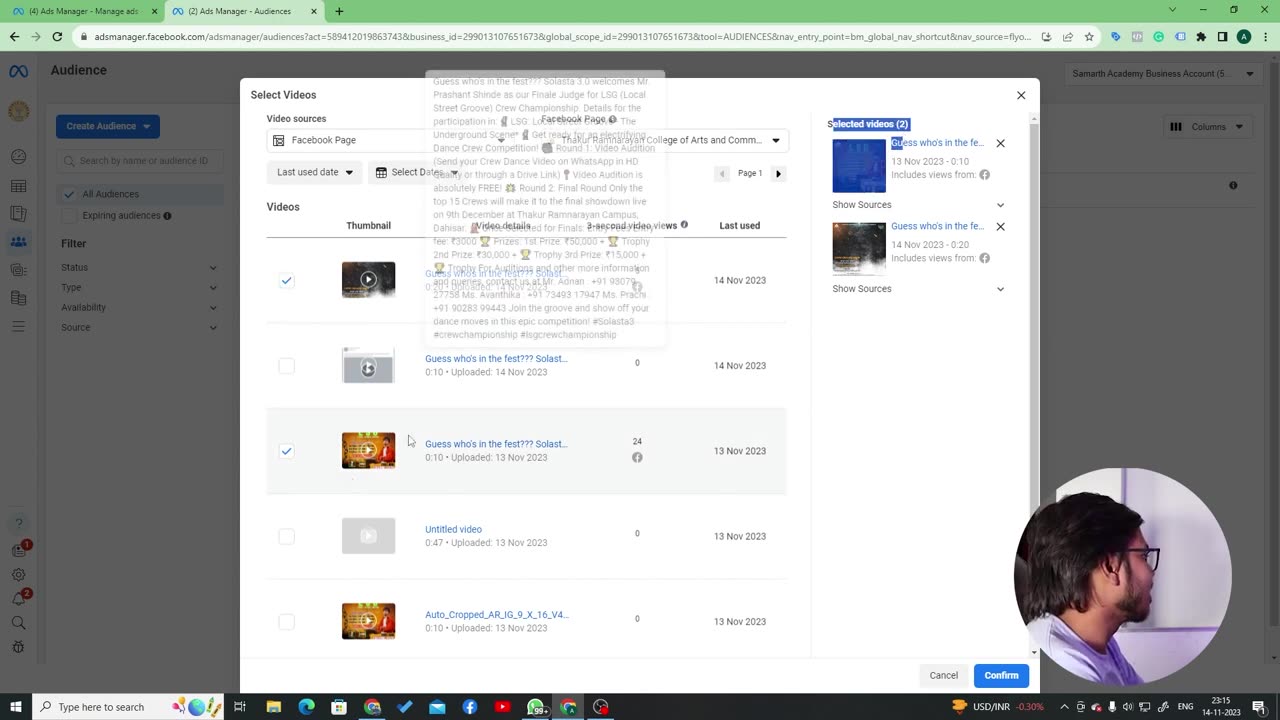Close the Select Videos dialog
1280x720 pixels.
[1021, 95]
